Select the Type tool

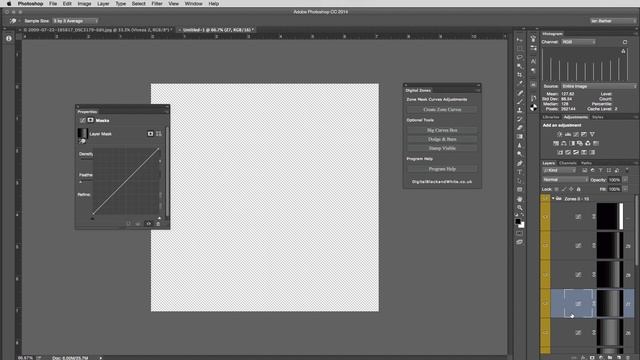(520, 172)
